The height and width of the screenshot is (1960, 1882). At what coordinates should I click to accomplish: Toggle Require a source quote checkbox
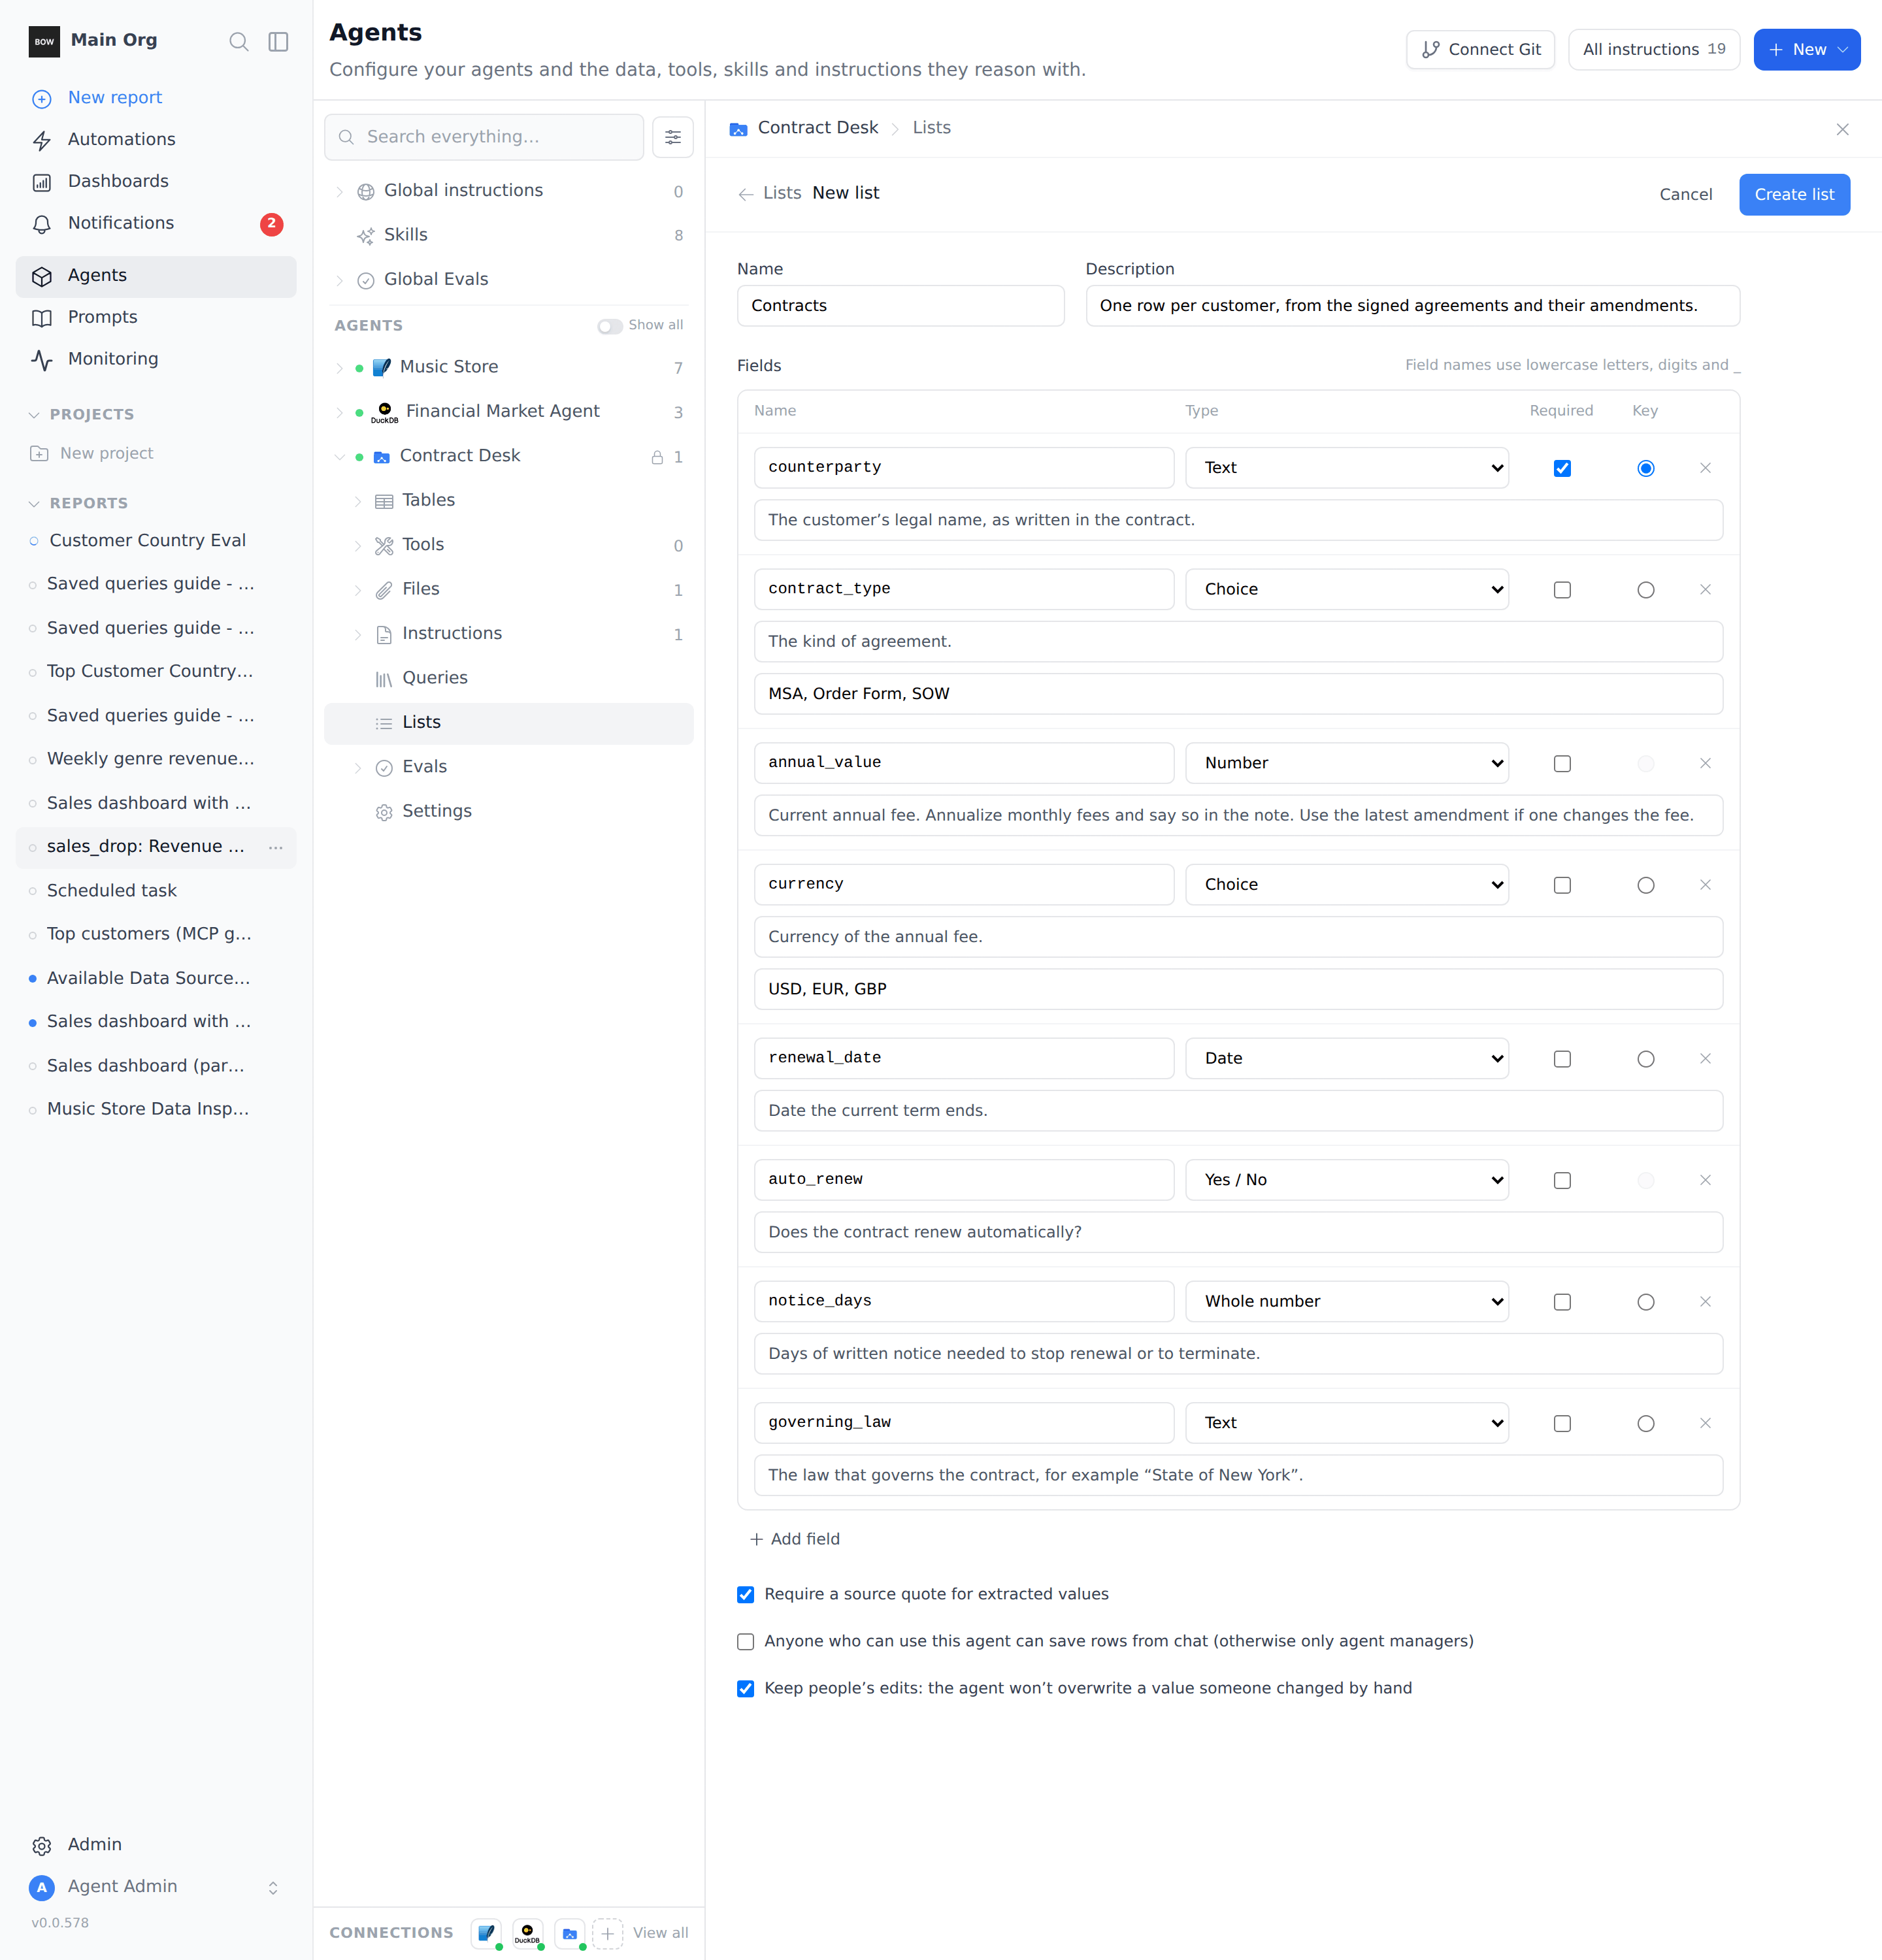[746, 1595]
